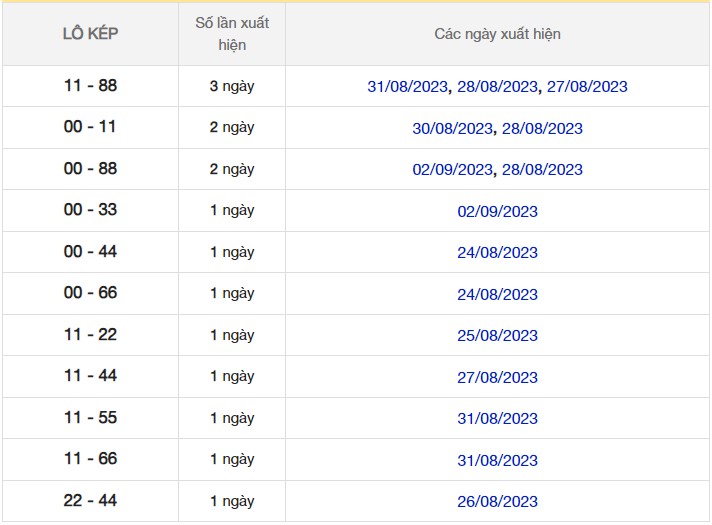Select the 3 ngày count cell
712x525 pixels.
coord(232,87)
